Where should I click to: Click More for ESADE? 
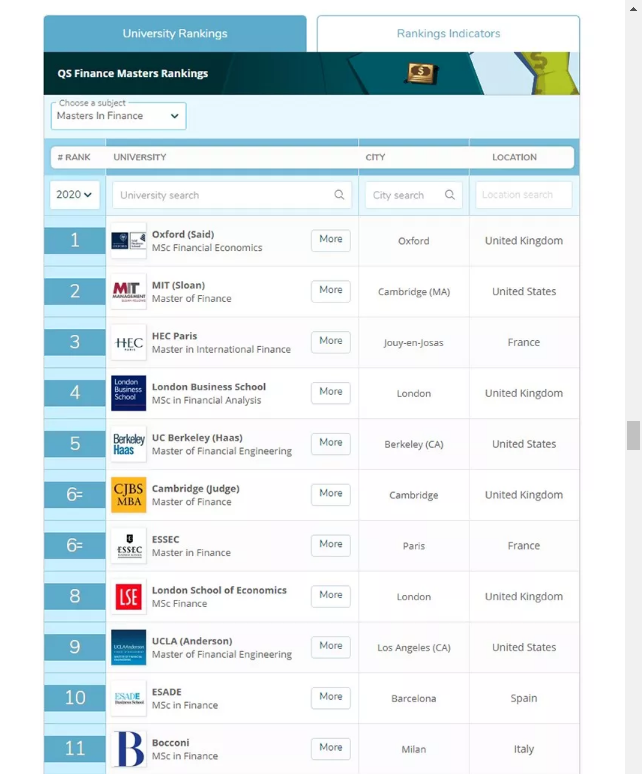tap(331, 697)
